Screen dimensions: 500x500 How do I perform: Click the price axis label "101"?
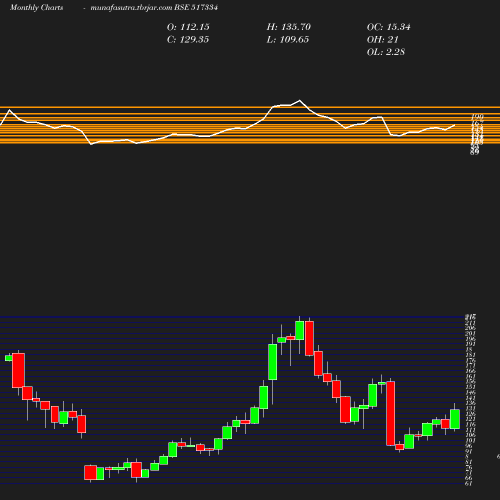470,440
